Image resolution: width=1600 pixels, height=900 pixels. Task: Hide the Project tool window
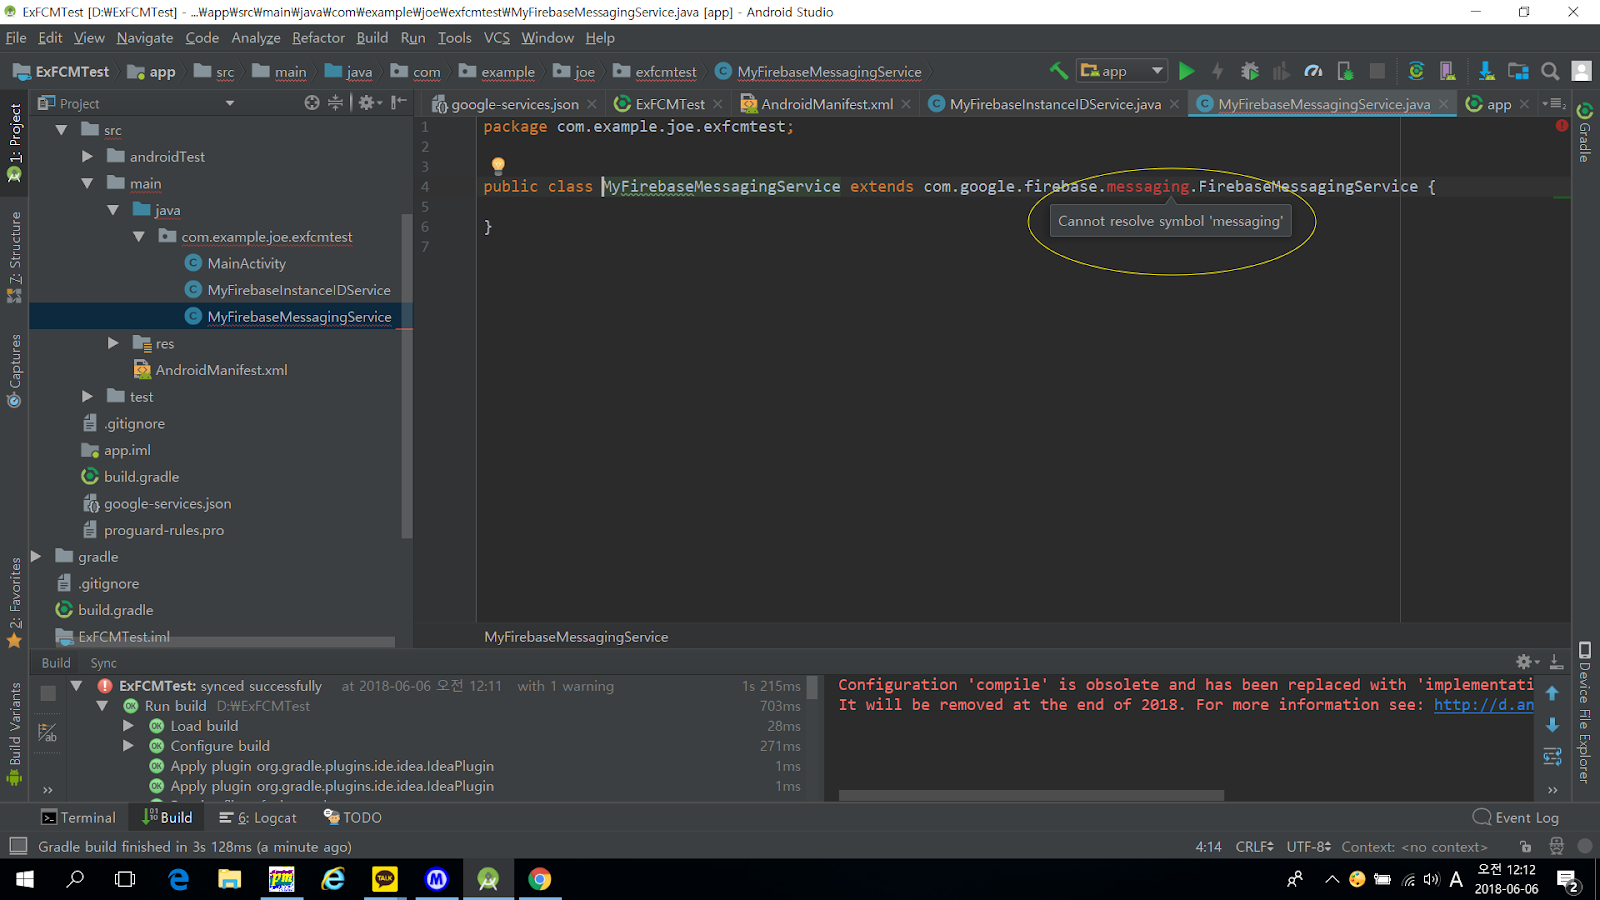coord(399,103)
